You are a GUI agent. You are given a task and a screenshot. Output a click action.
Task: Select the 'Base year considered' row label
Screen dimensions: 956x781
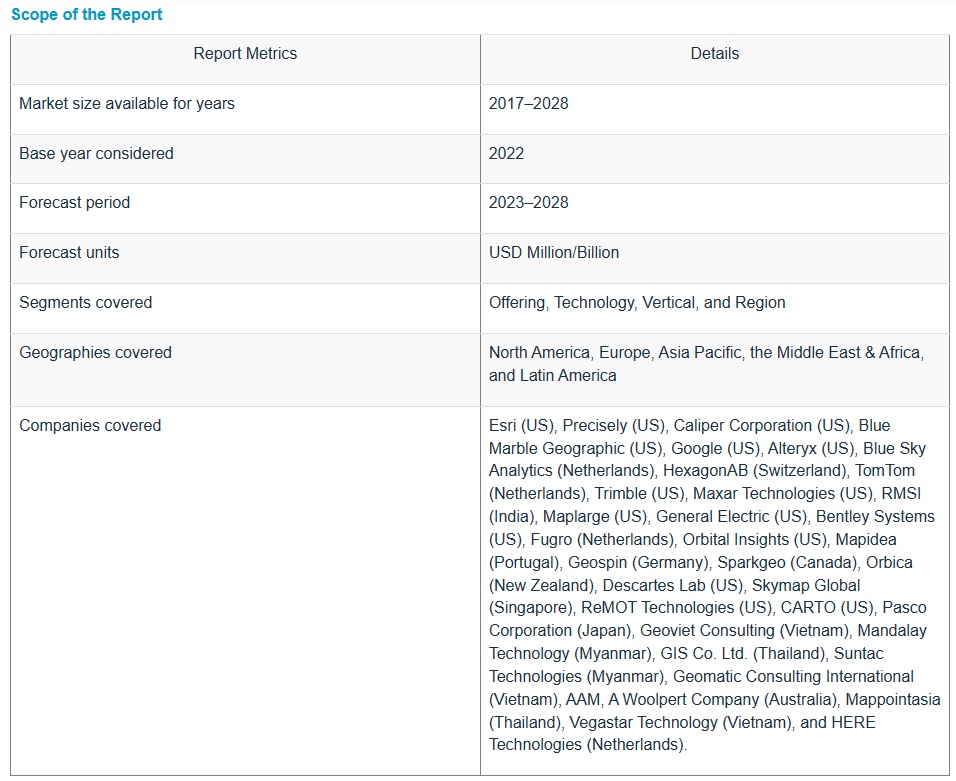(96, 154)
